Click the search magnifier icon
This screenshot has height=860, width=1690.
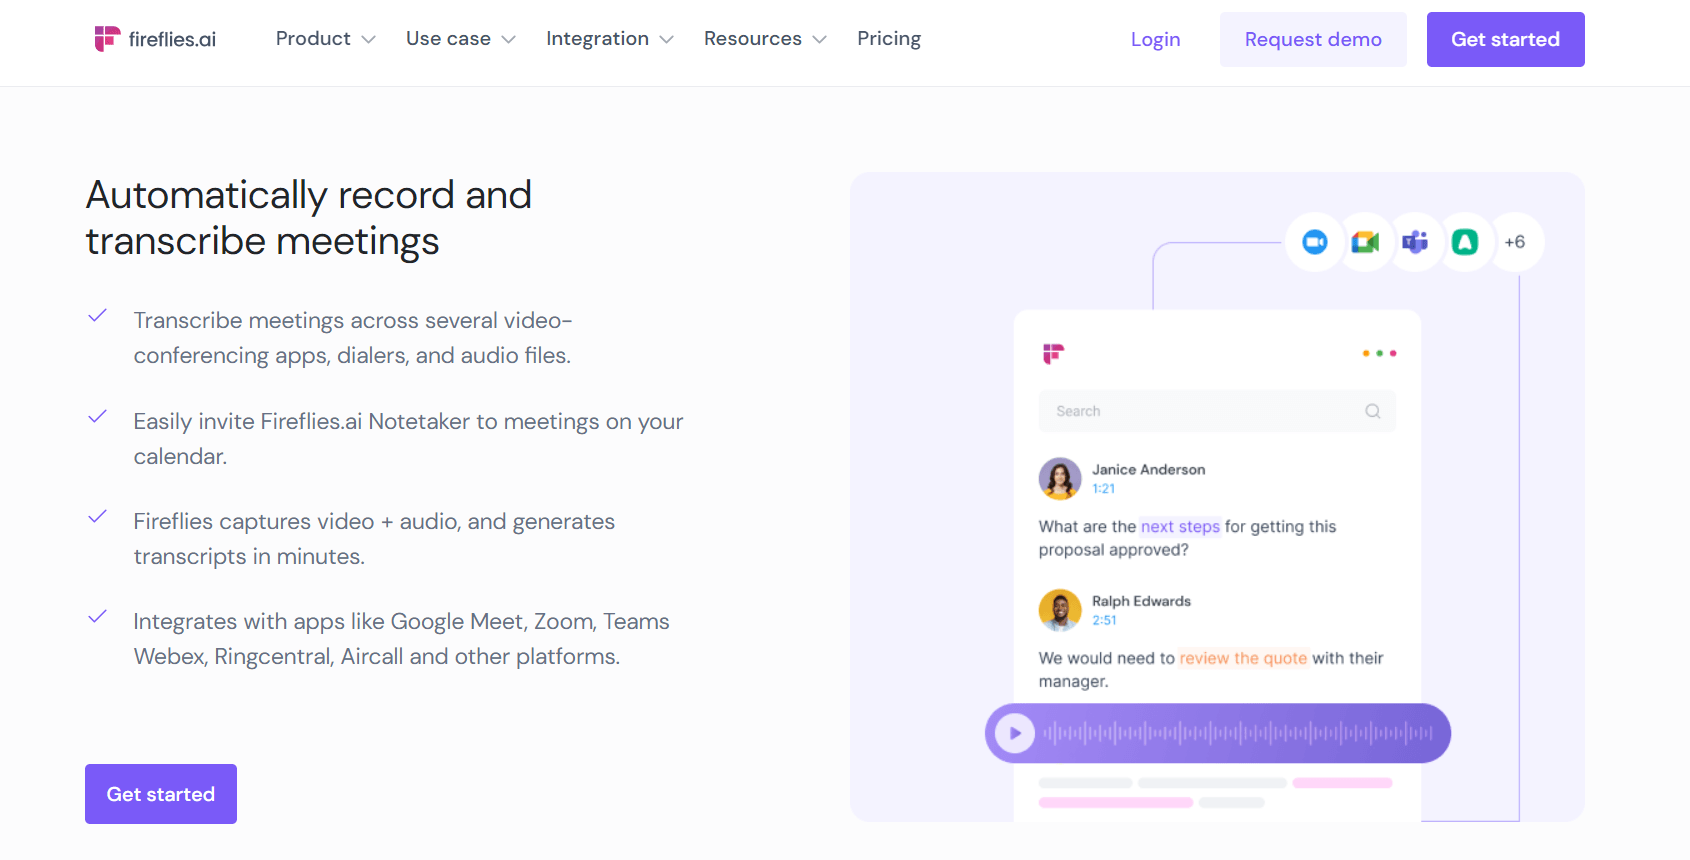[1373, 411]
